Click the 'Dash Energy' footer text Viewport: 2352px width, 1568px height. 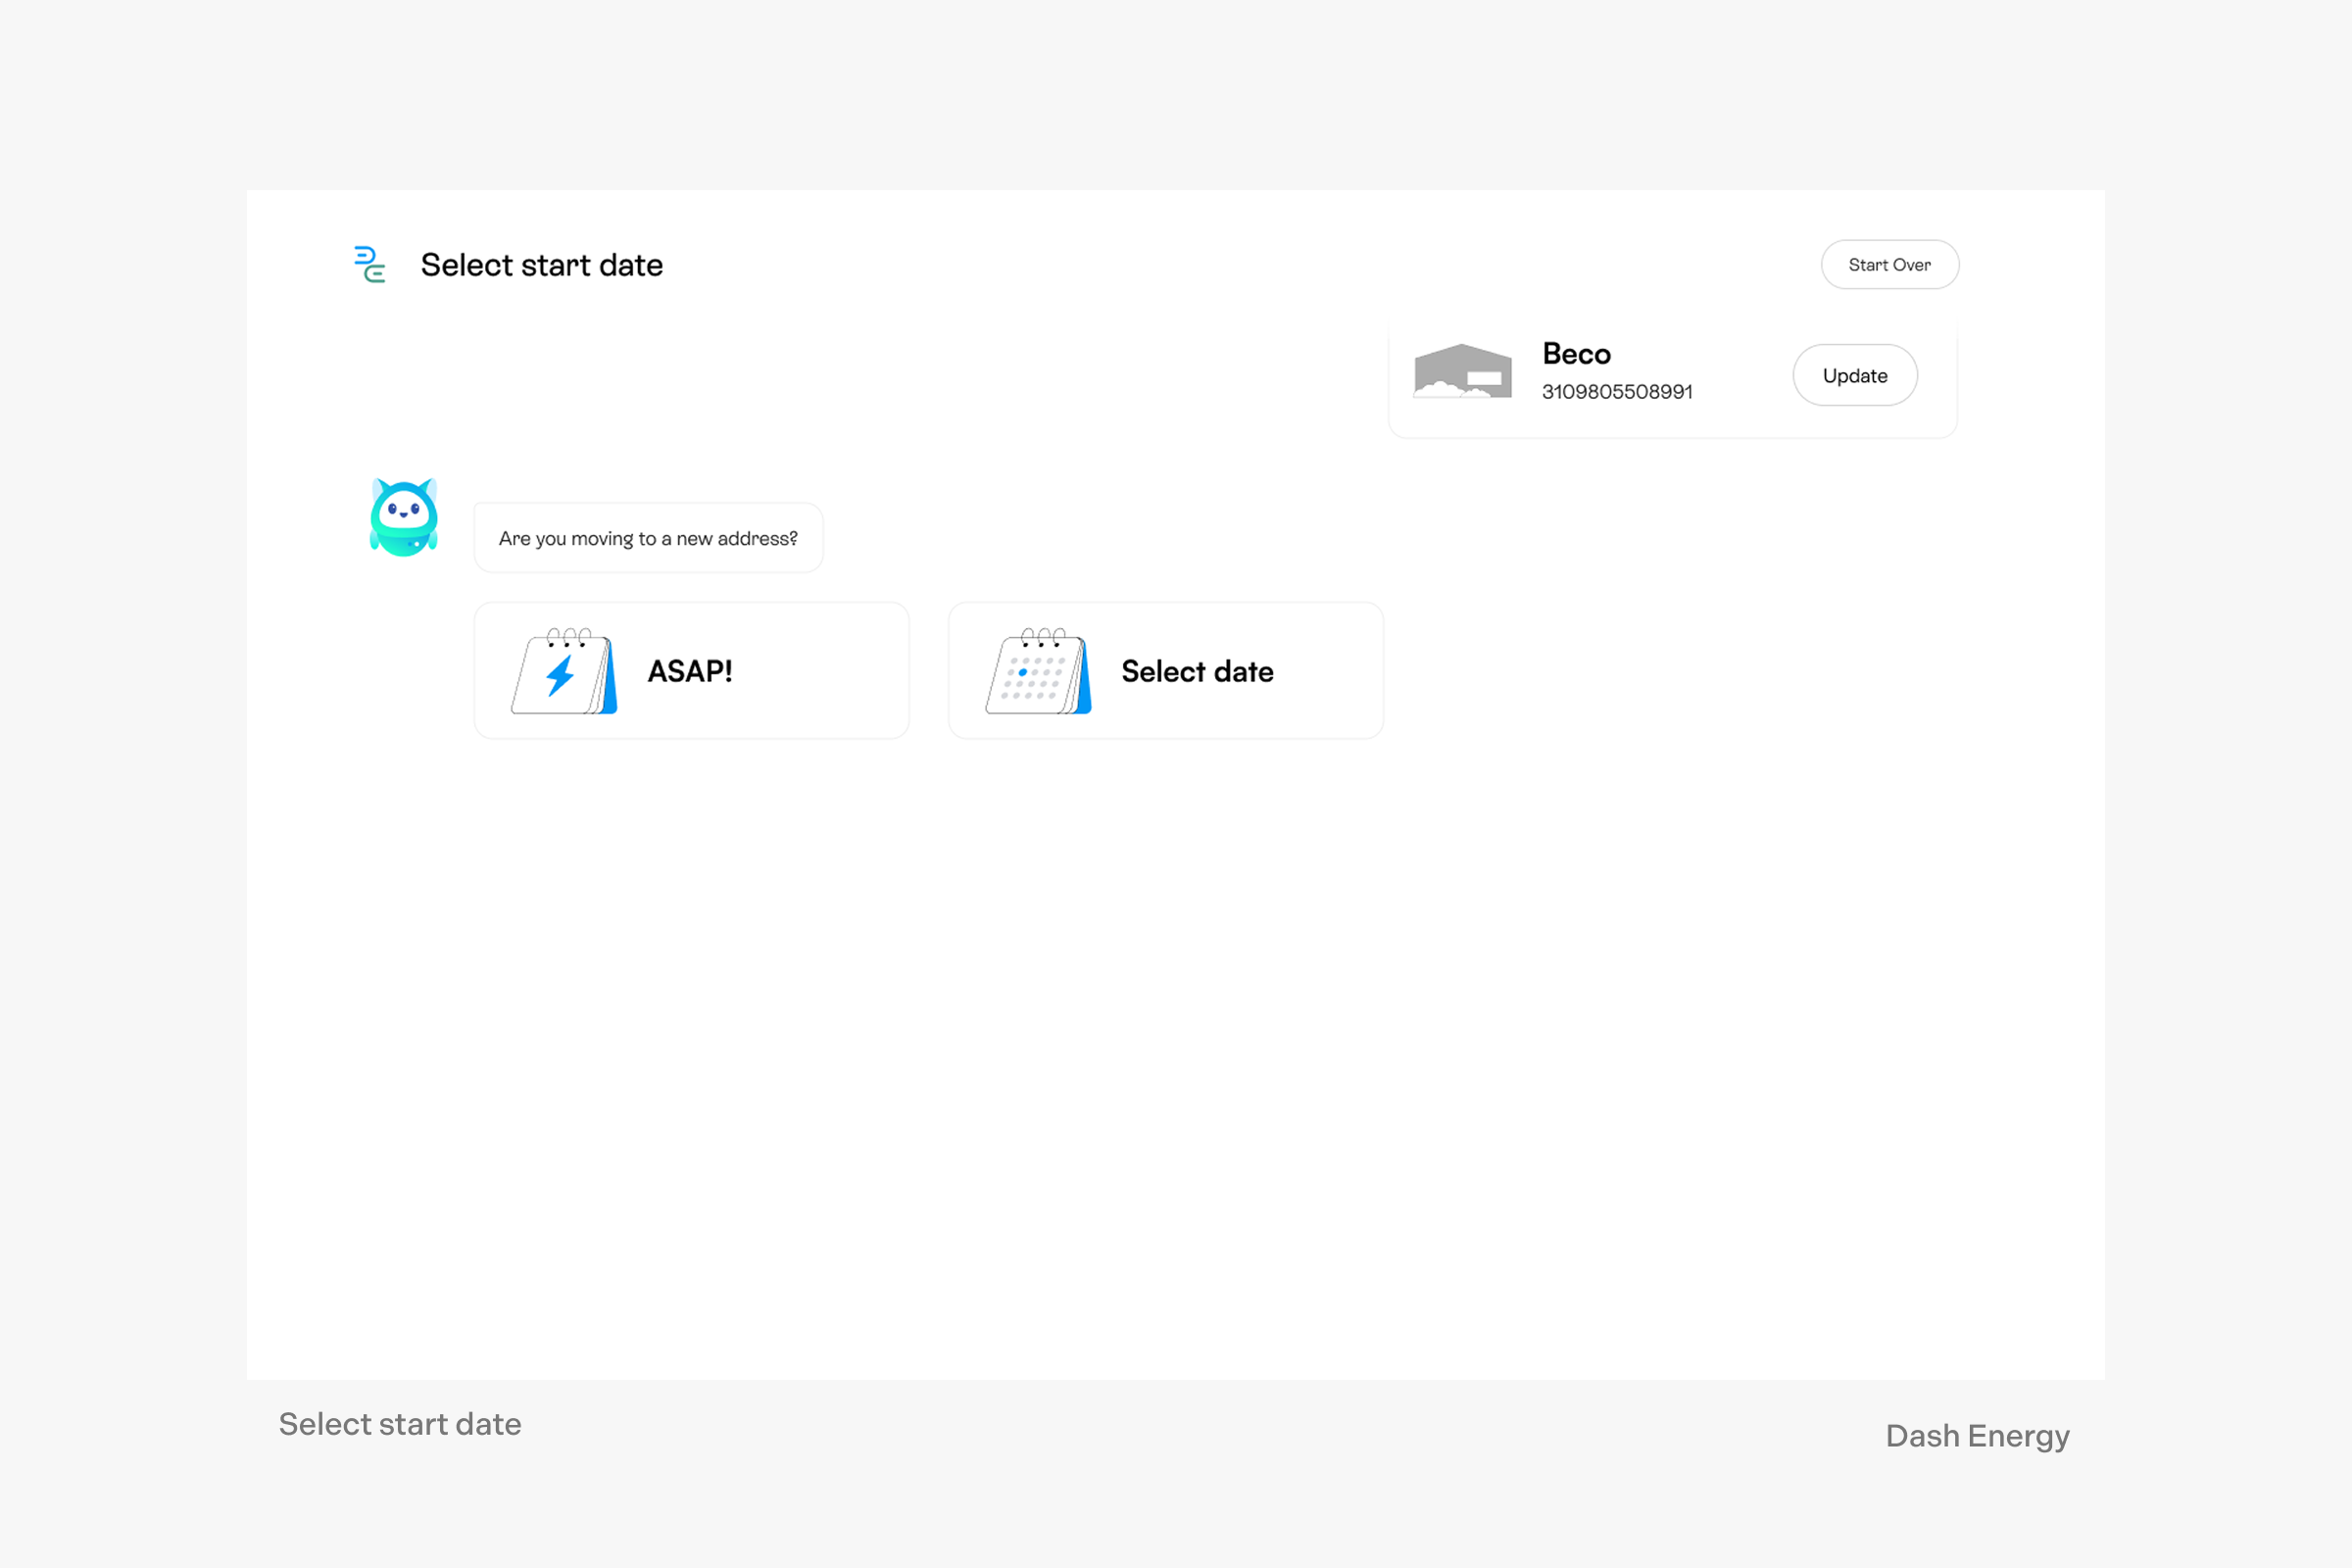(1976, 1435)
